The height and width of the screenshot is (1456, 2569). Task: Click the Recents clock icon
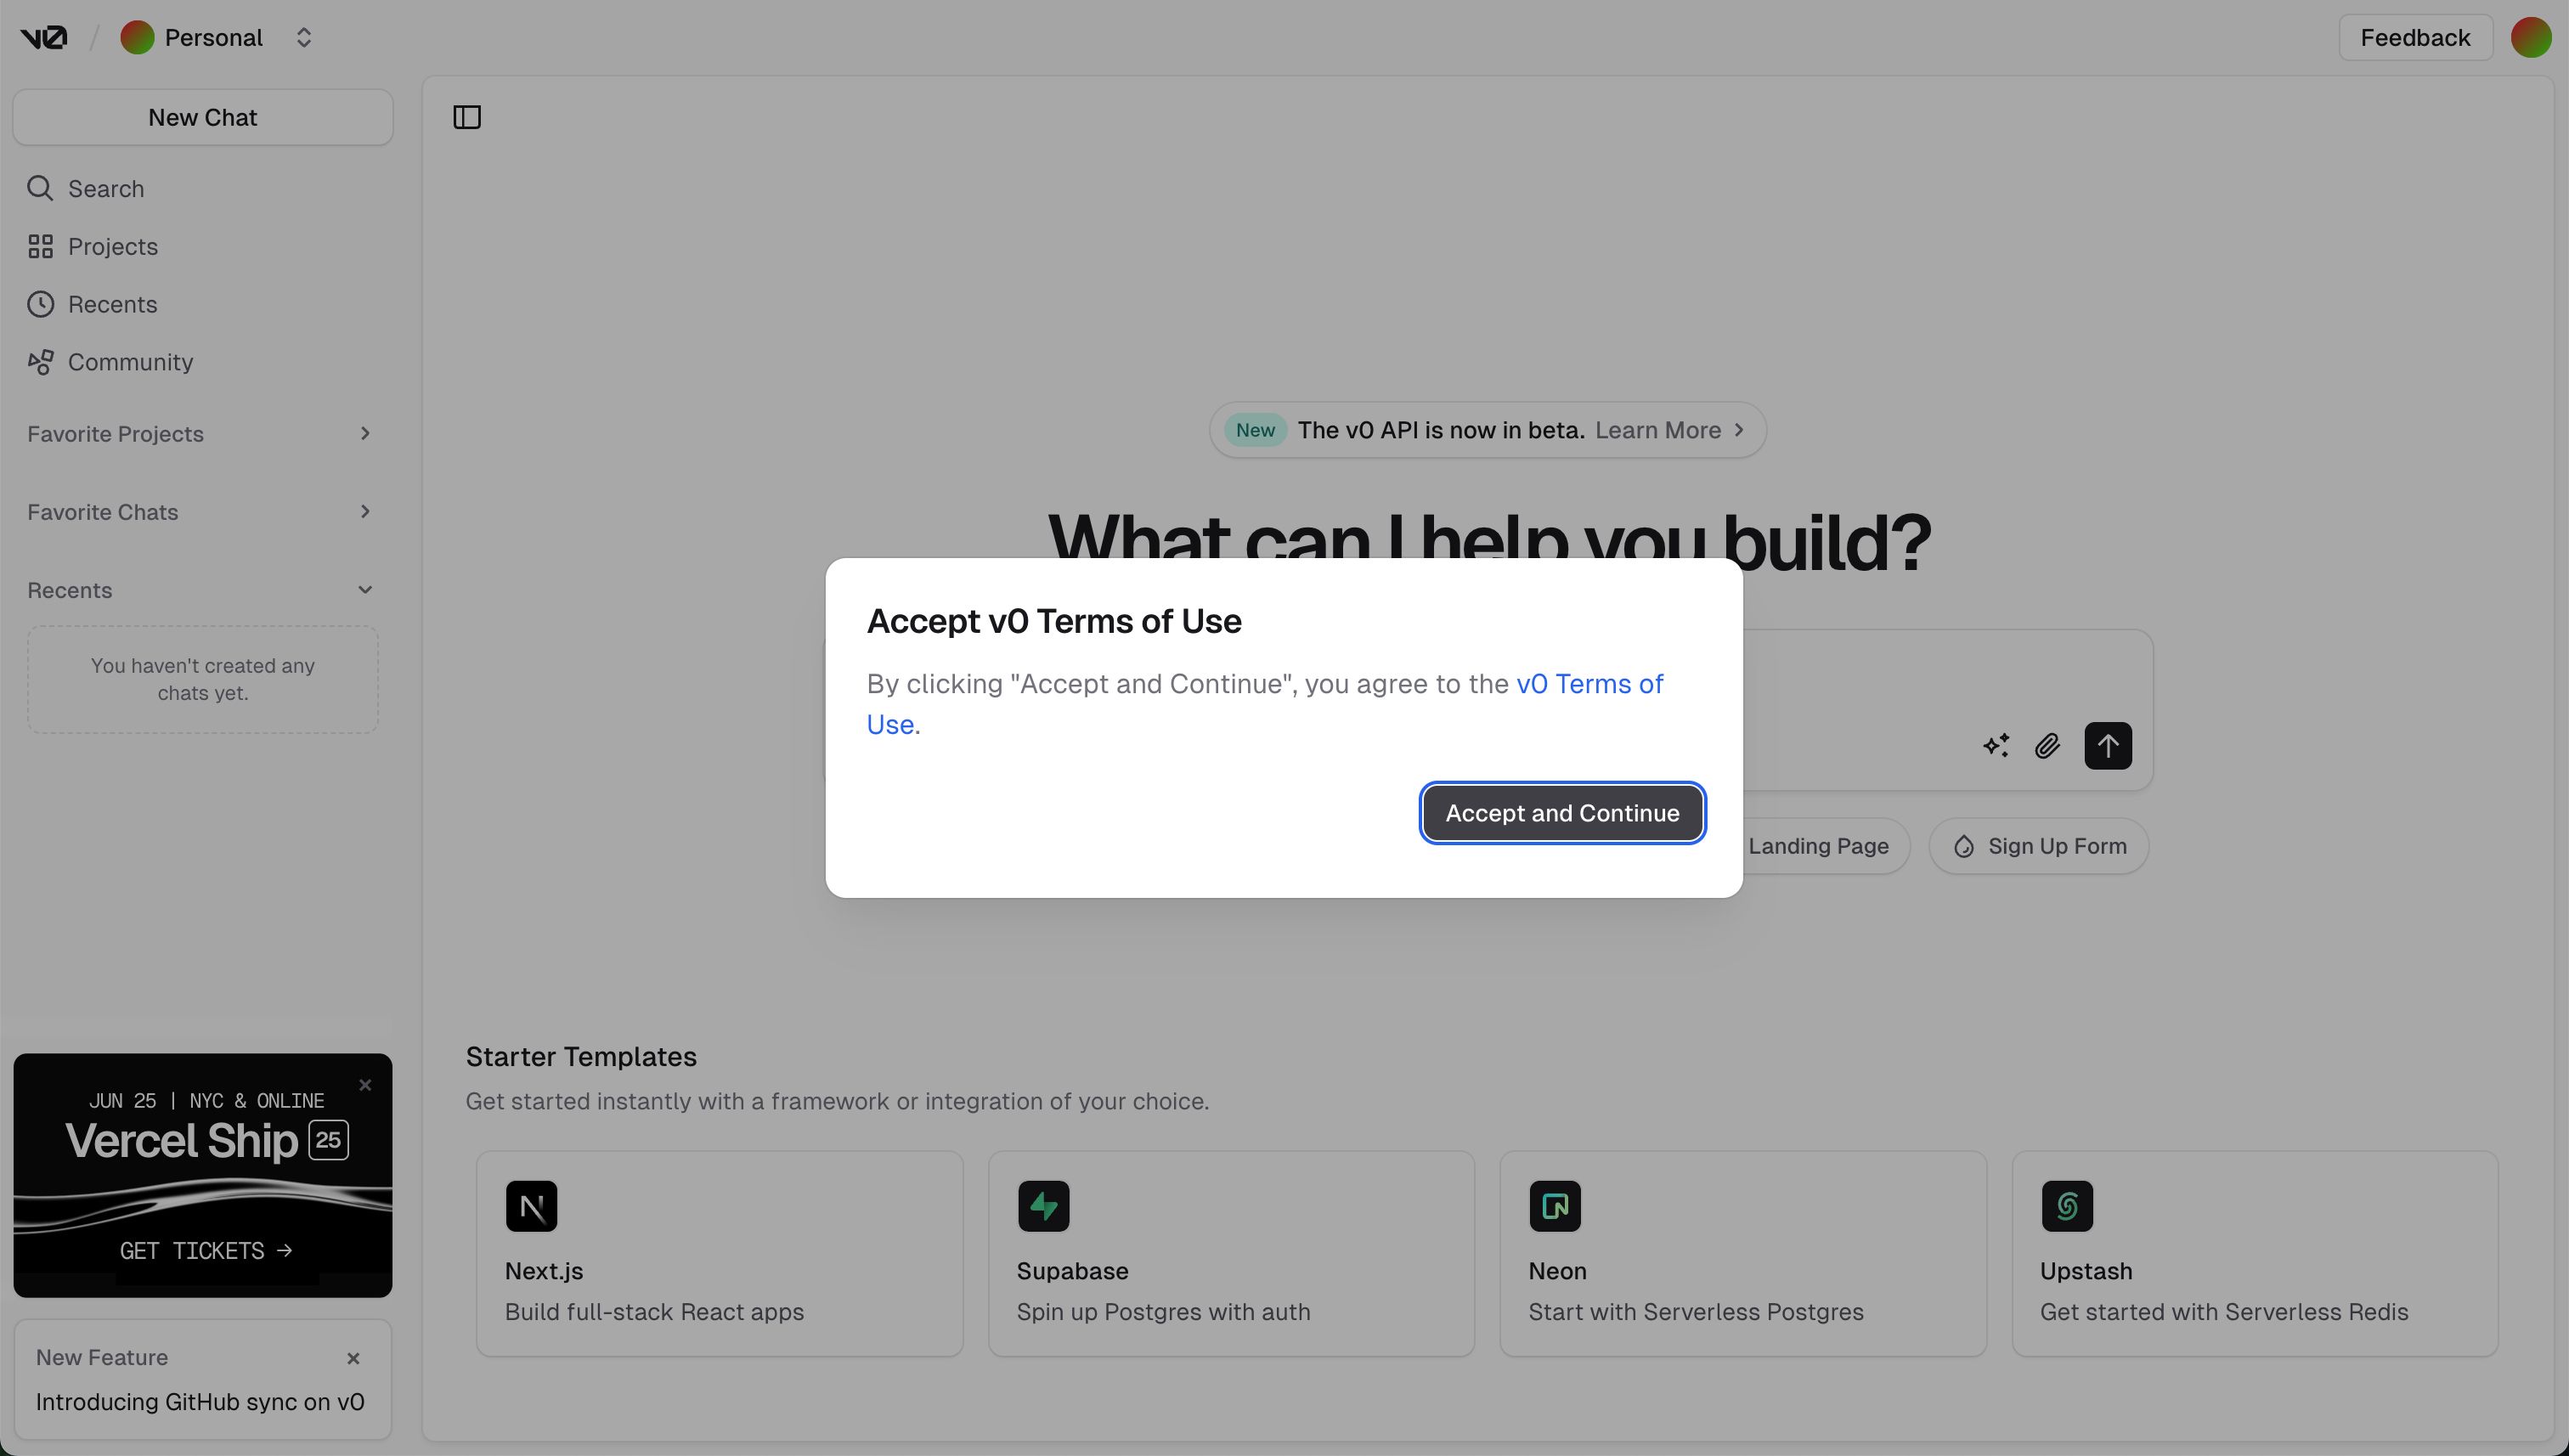[40, 304]
